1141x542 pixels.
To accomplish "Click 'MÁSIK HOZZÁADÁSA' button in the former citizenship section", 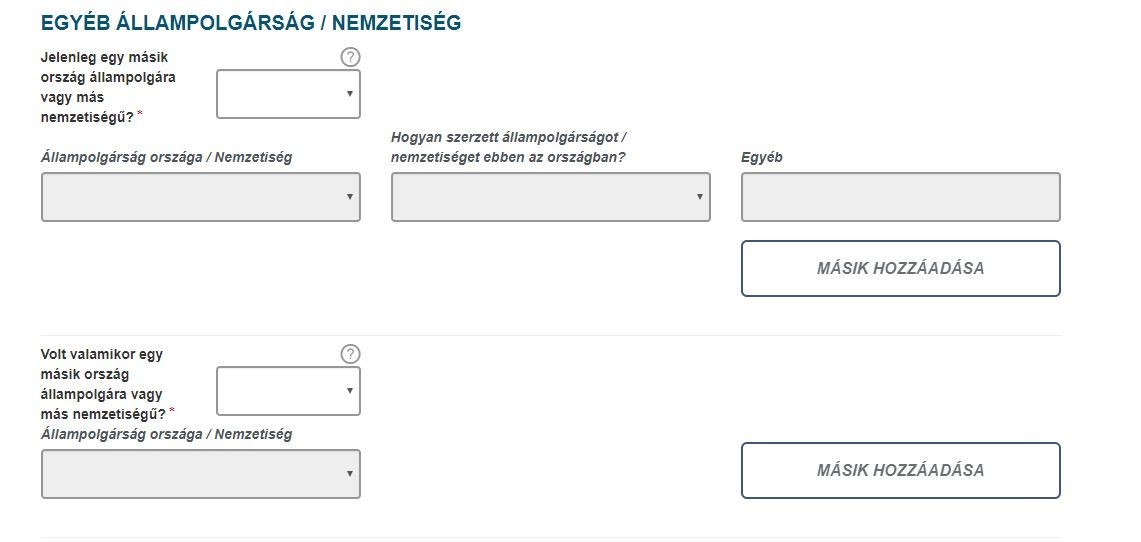I will (901, 471).
